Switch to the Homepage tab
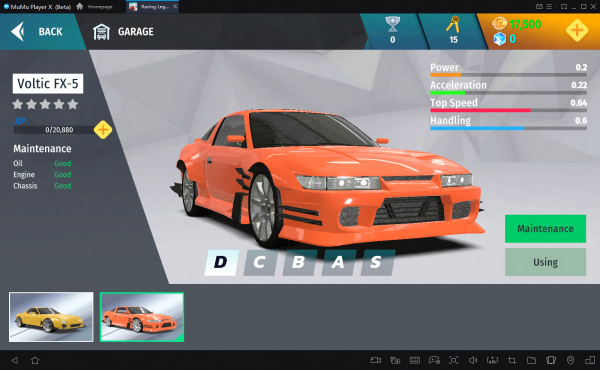The image size is (600, 370). tap(95, 7)
